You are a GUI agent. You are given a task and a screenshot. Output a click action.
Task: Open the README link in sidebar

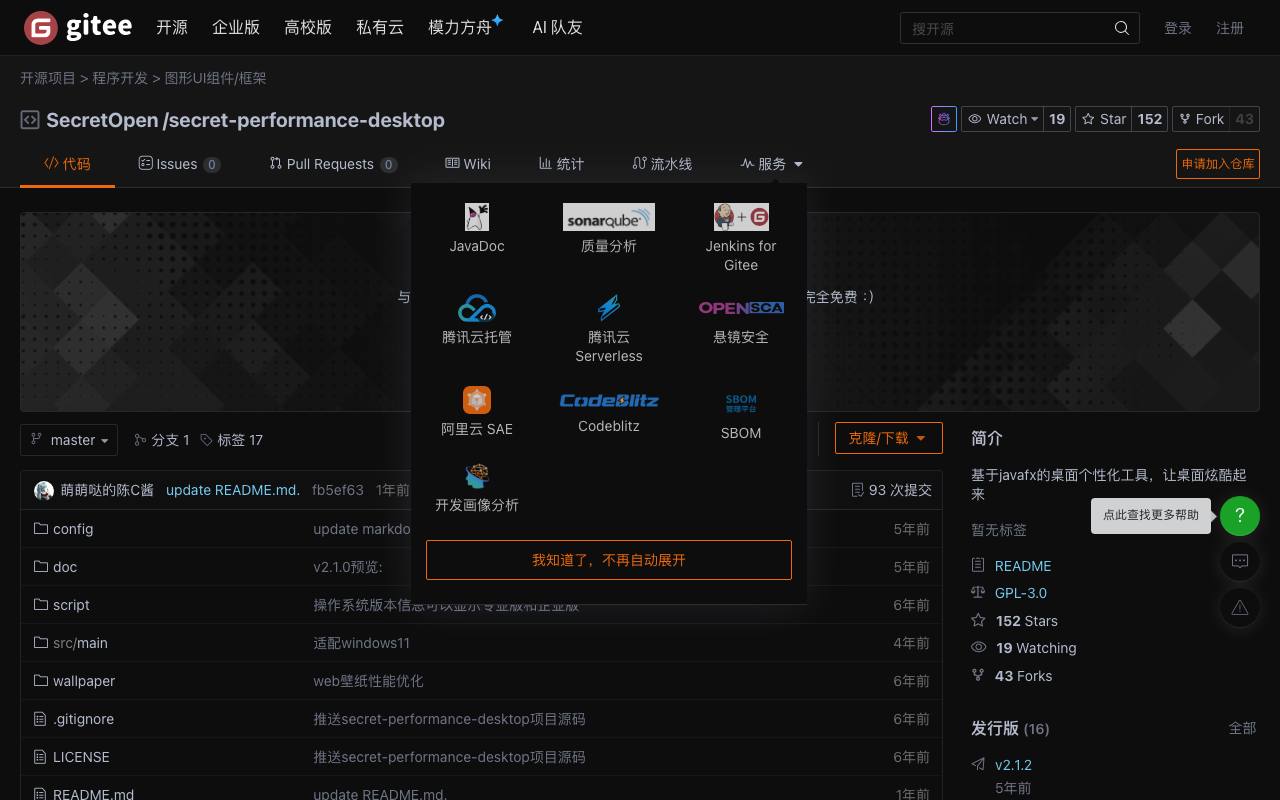[x=1023, y=566]
